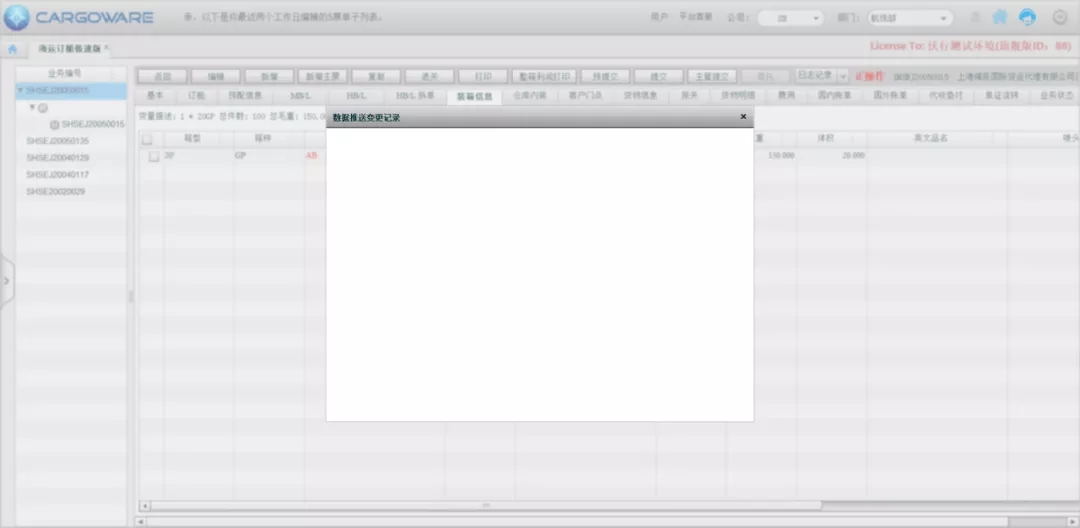Open the 货物信息 tab
This screenshot has height=528, width=1080.
click(x=641, y=96)
